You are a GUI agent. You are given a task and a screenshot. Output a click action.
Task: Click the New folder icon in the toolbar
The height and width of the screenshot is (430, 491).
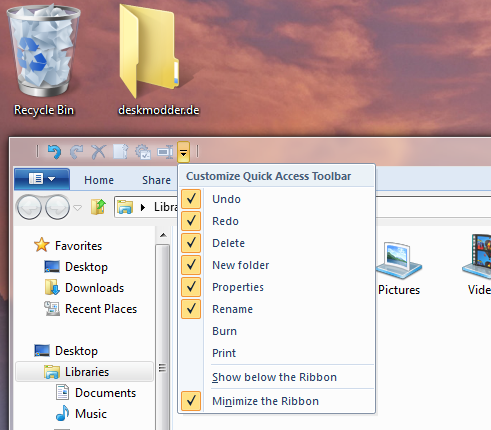coord(121,152)
